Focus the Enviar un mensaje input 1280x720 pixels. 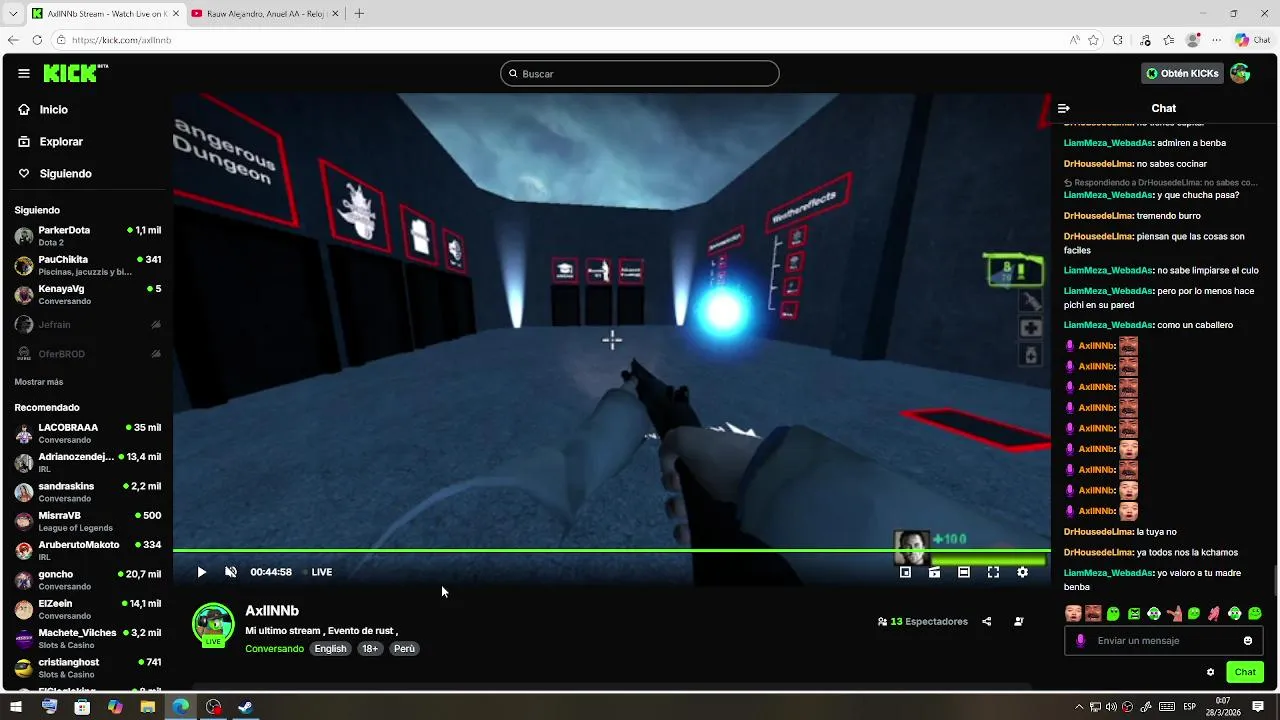tap(1164, 641)
